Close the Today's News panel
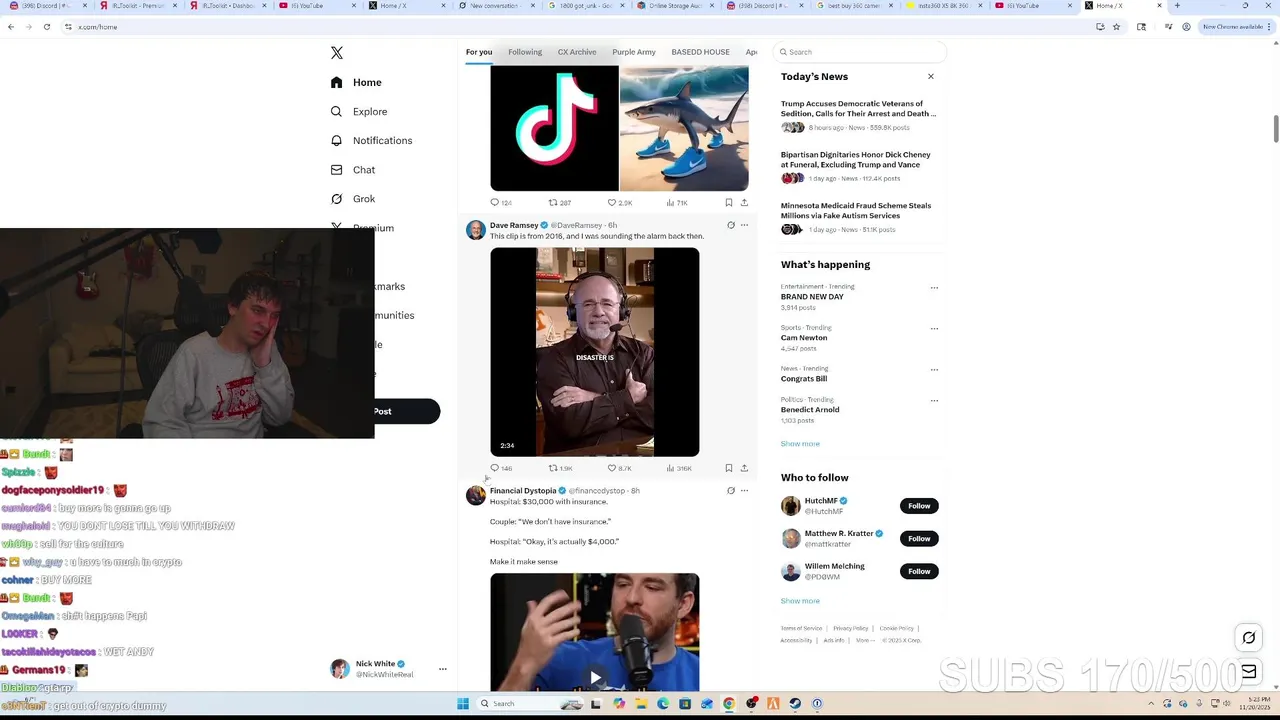This screenshot has width=1280, height=720. (931, 76)
